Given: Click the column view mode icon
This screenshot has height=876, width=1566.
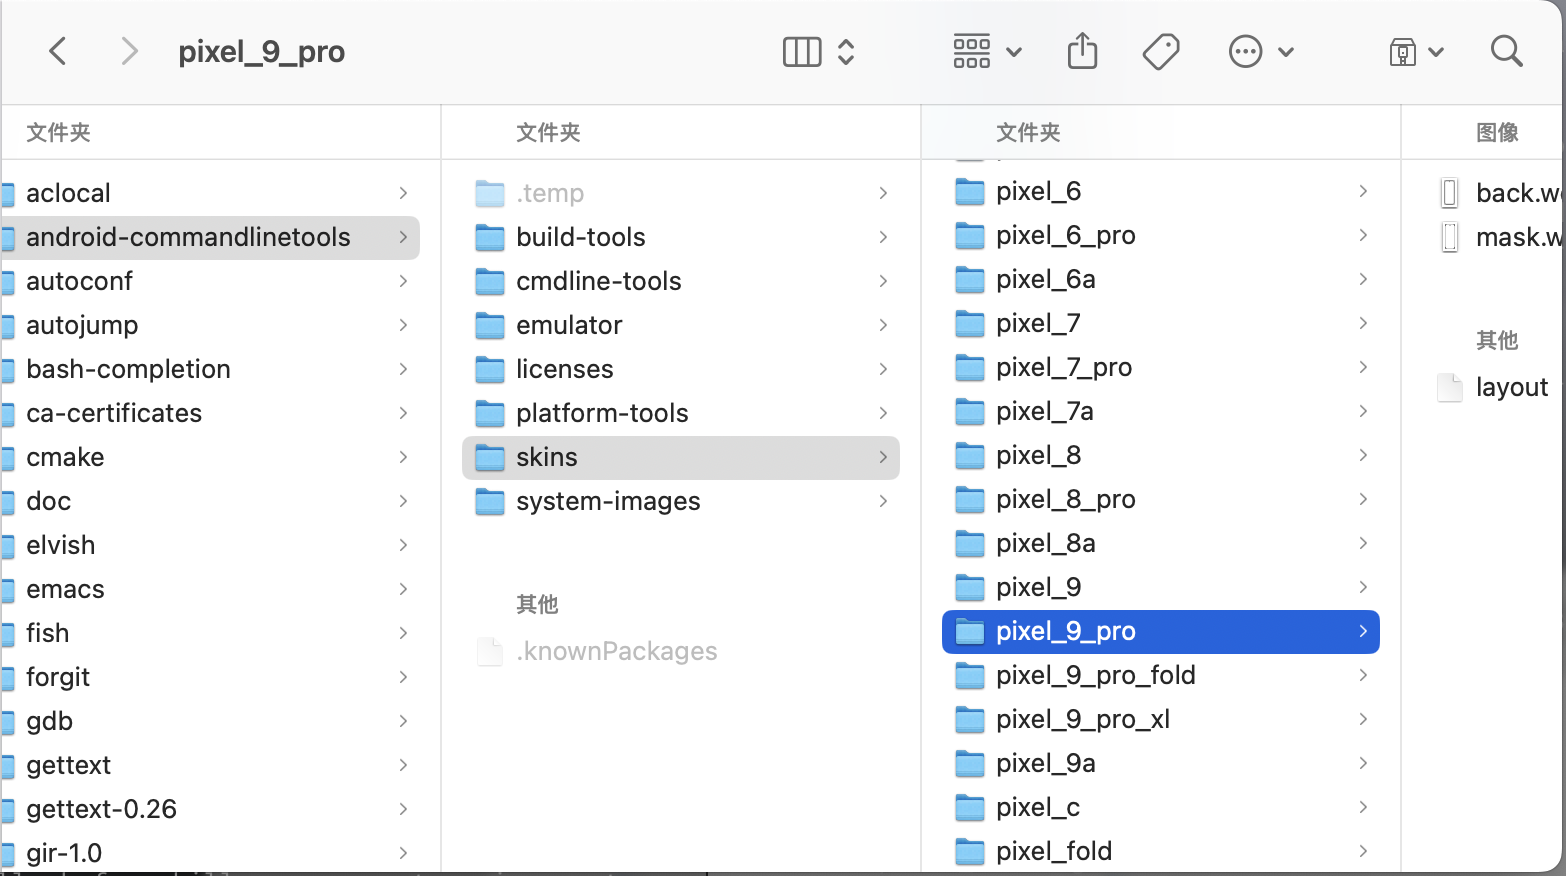Looking at the screenshot, I should 801,52.
